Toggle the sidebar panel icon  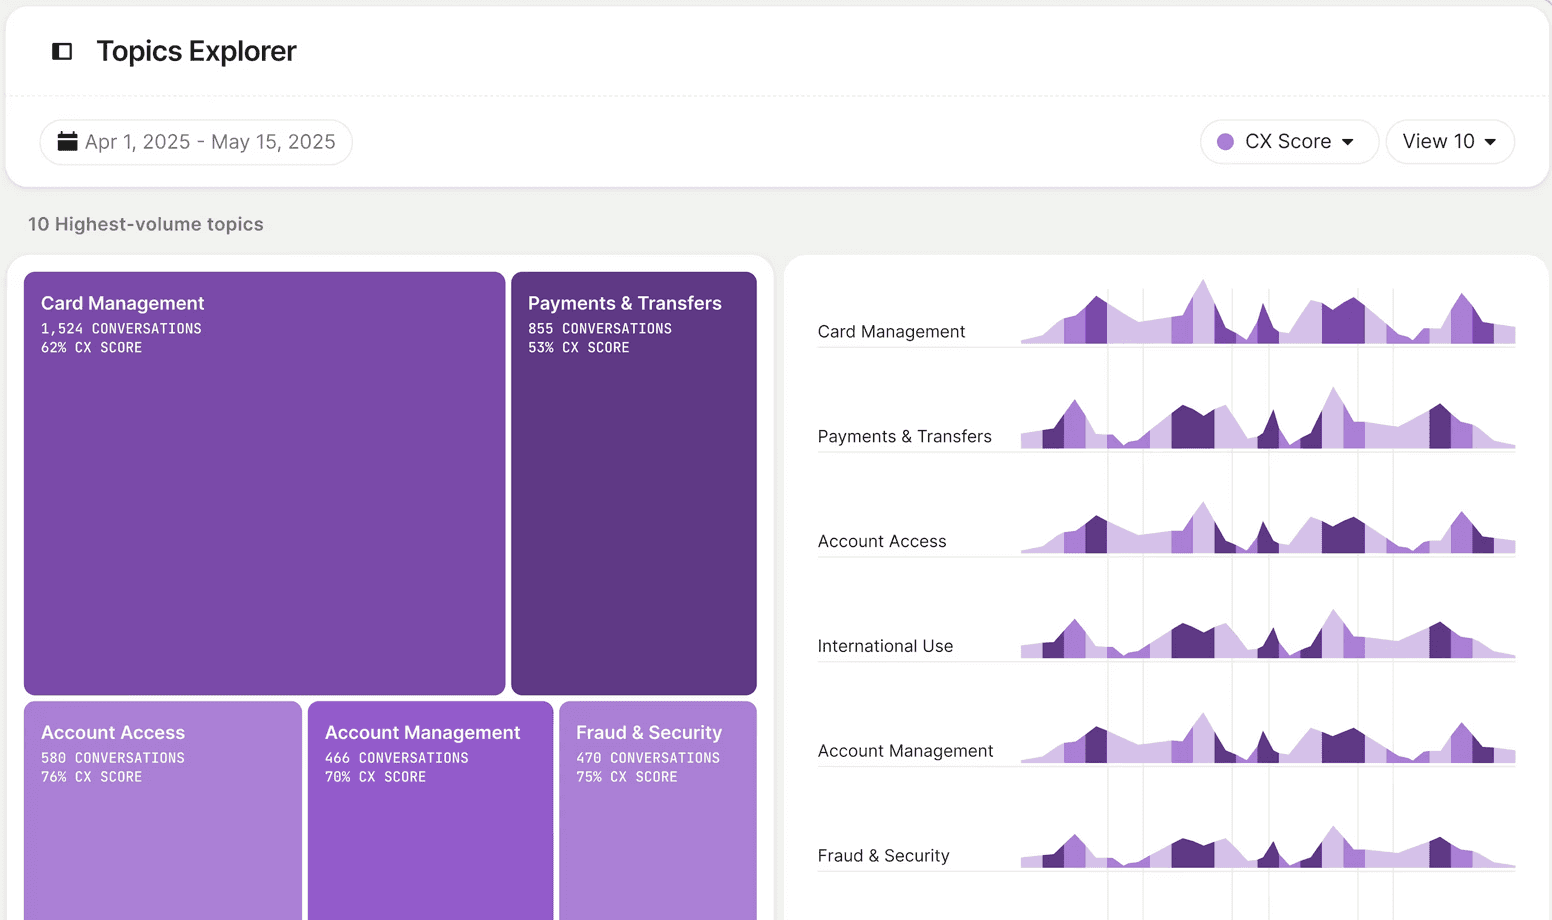(x=62, y=51)
